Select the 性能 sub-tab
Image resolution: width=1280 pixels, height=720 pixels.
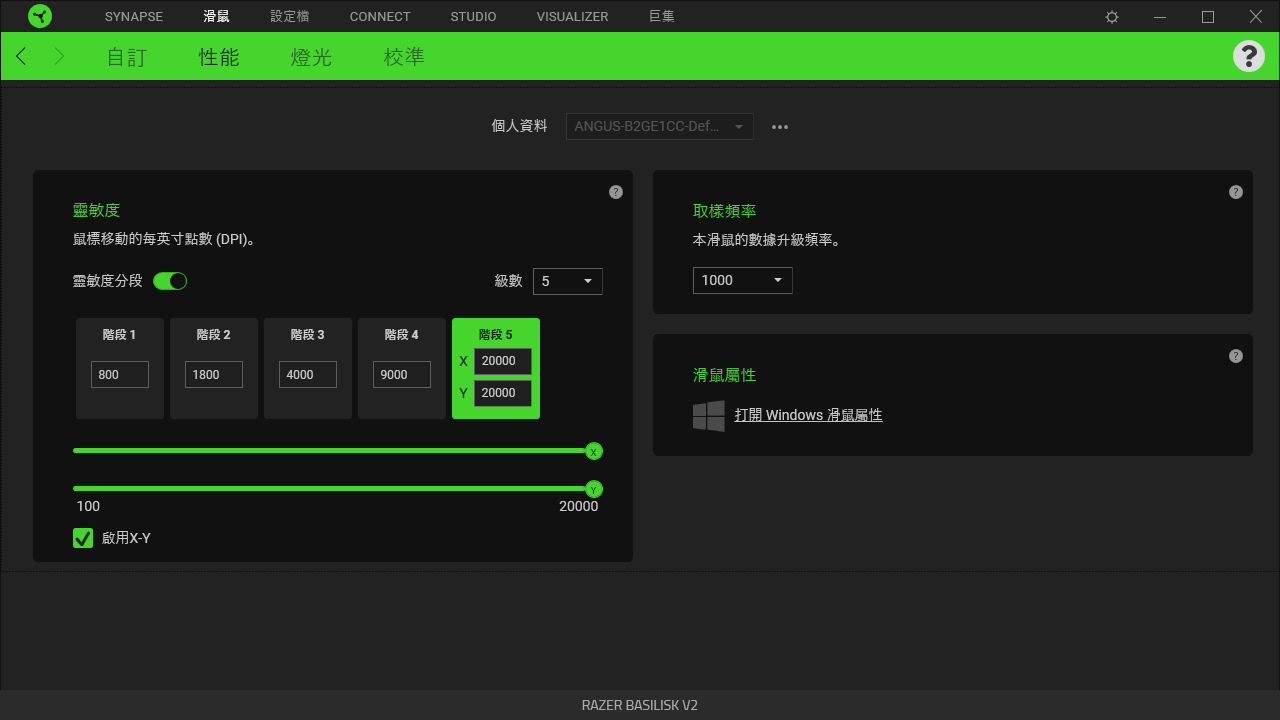click(x=219, y=57)
